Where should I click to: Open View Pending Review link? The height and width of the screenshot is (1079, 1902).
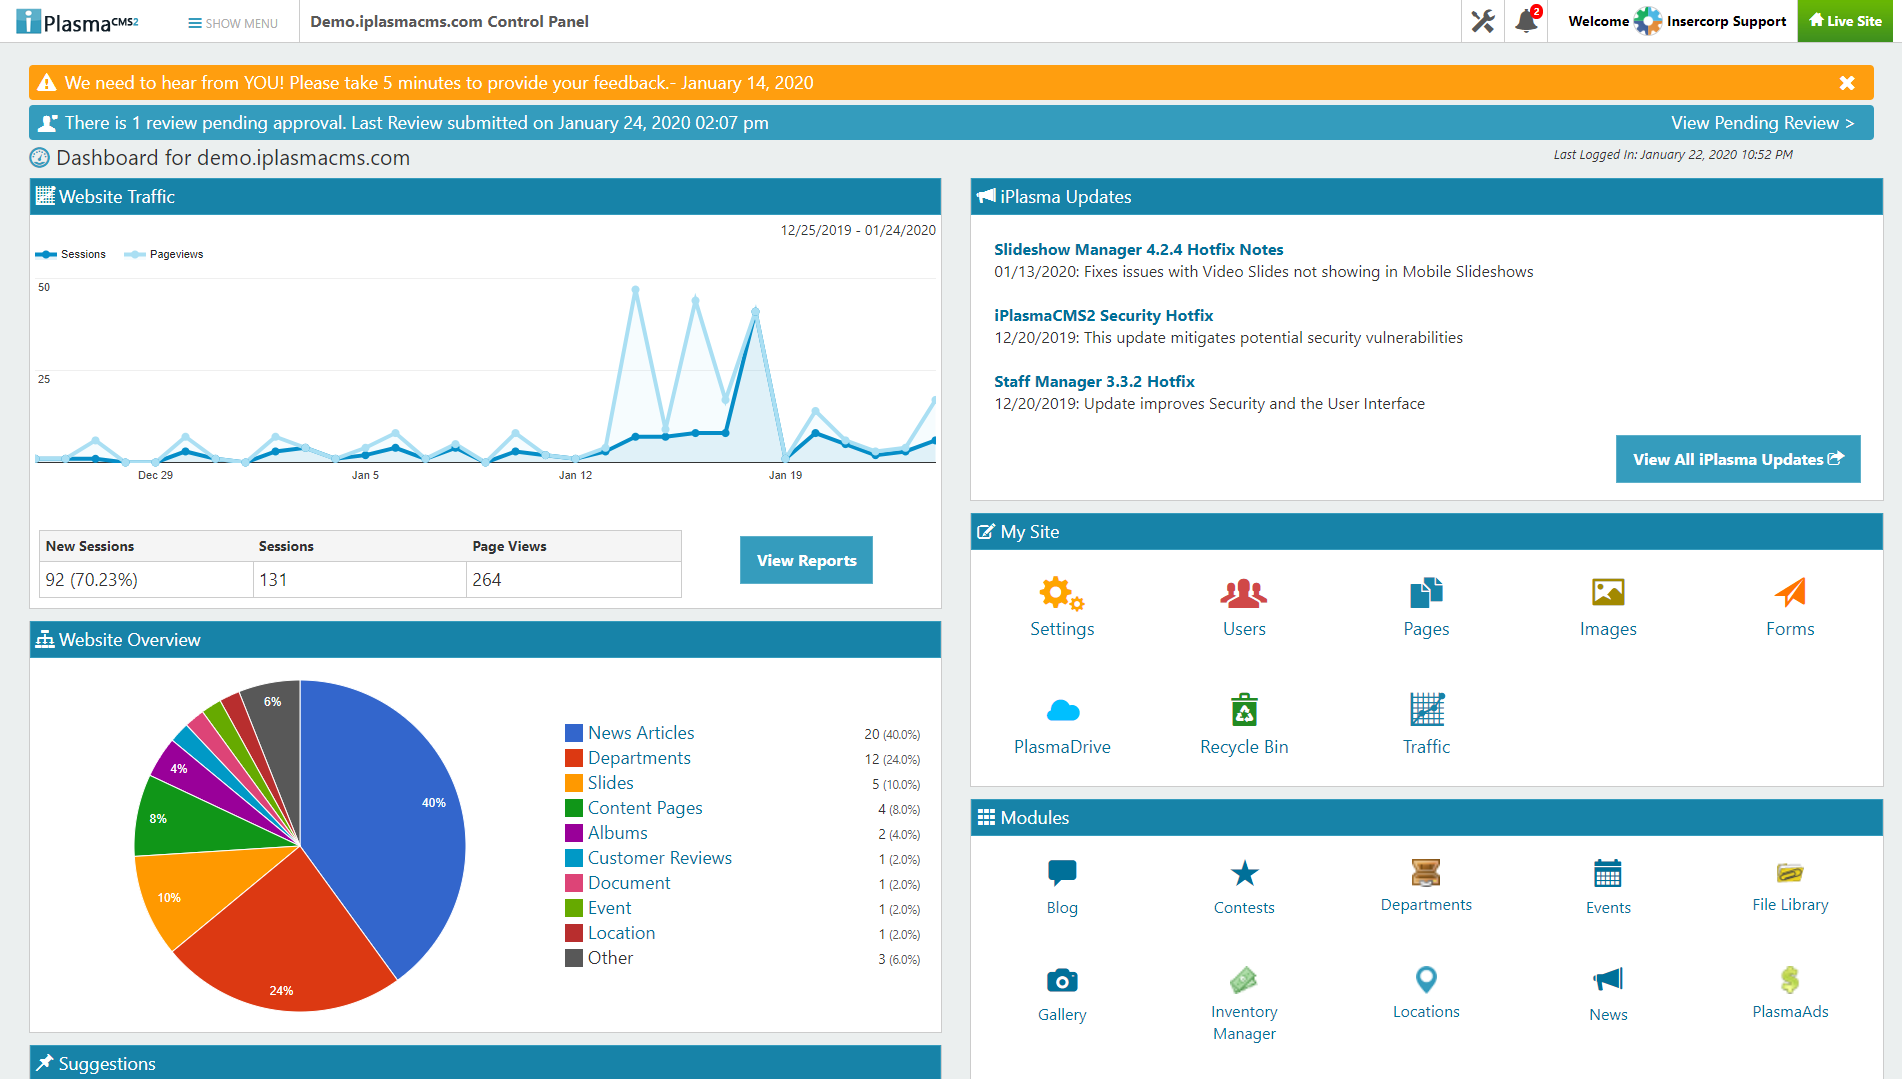pyautogui.click(x=1762, y=123)
